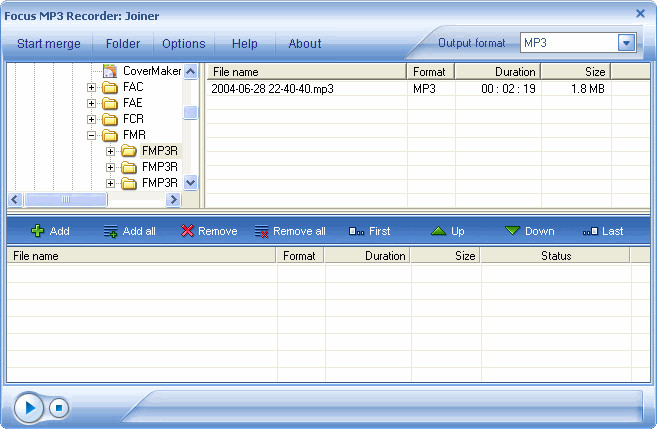Open the About menu
658x429 pixels.
point(305,44)
